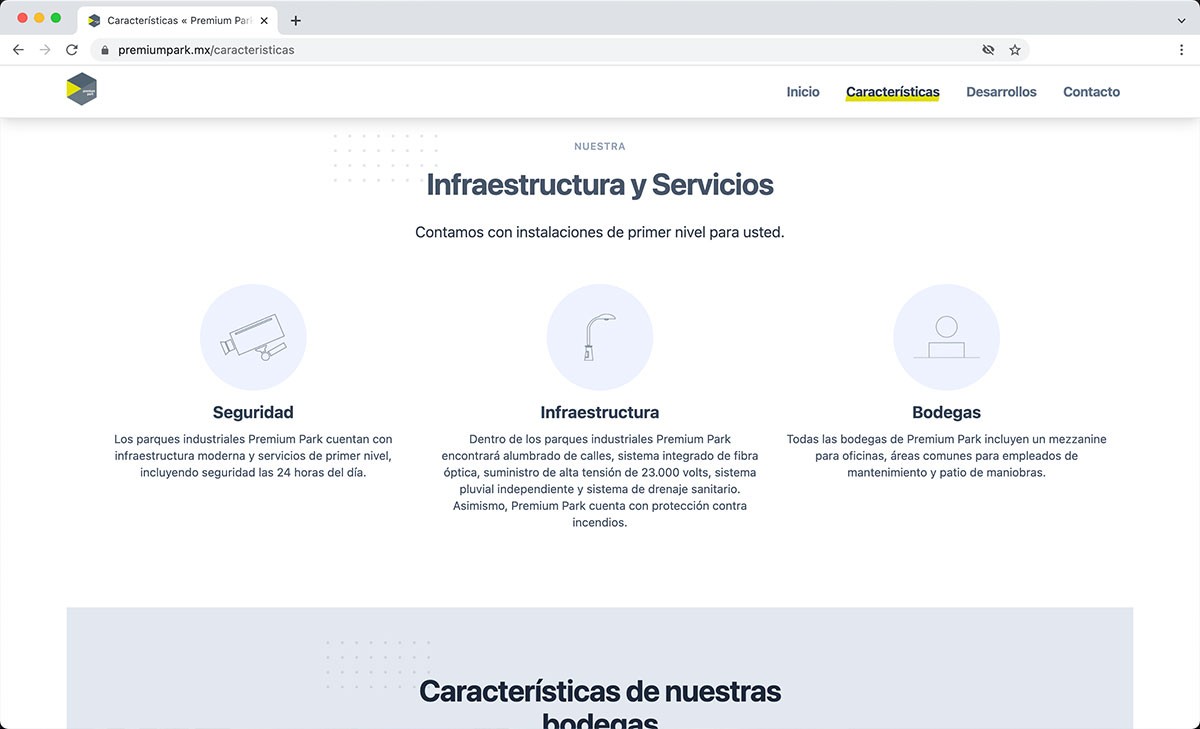
Task: Click the browser forward arrow
Action: (45, 50)
